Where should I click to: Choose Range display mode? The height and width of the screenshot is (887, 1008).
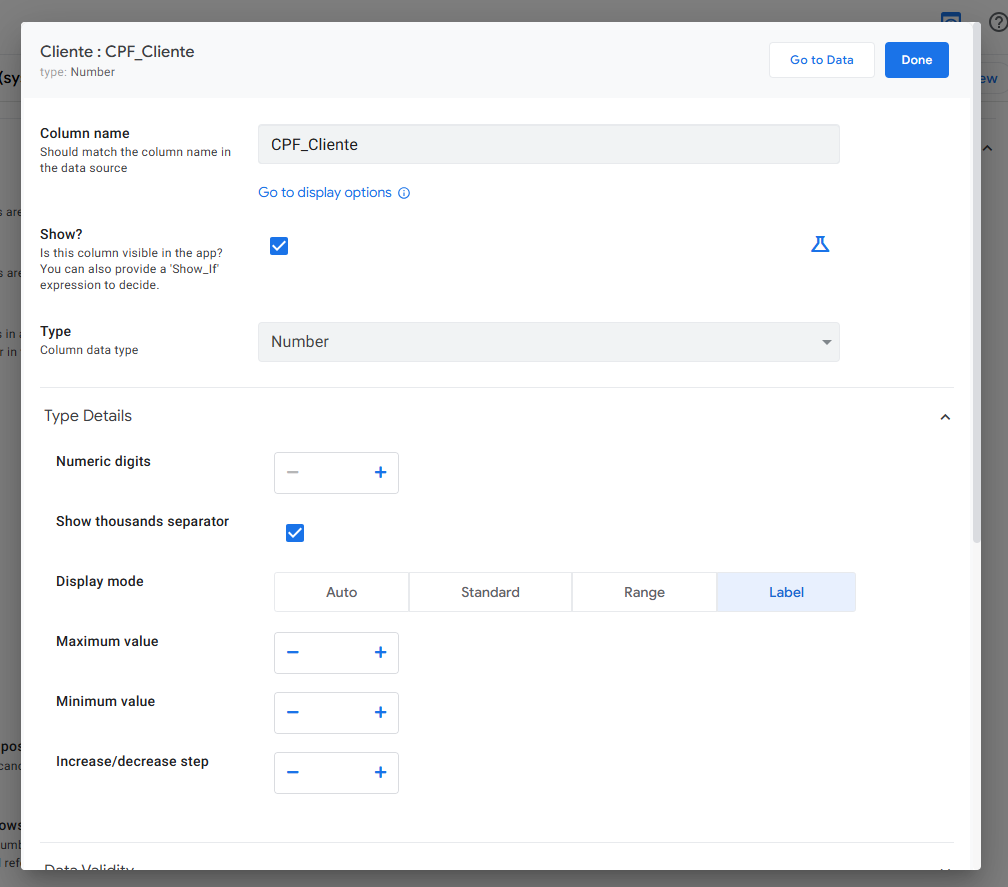[x=644, y=592]
